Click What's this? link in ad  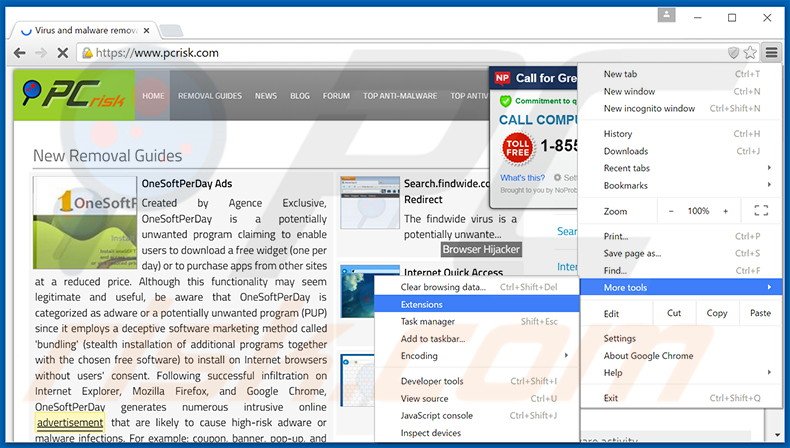click(522, 177)
